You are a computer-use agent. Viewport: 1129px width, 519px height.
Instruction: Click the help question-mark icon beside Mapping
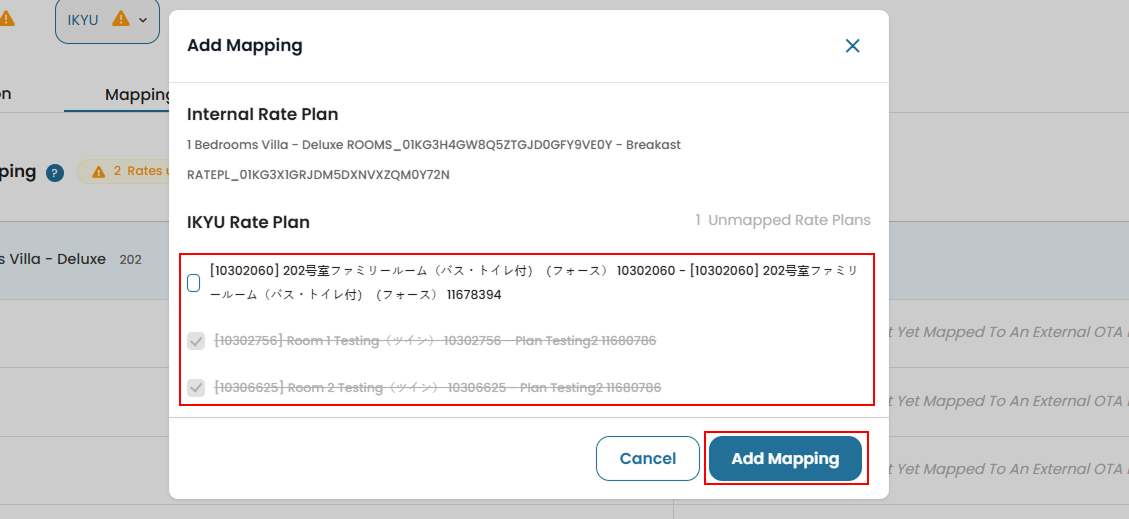(x=55, y=173)
